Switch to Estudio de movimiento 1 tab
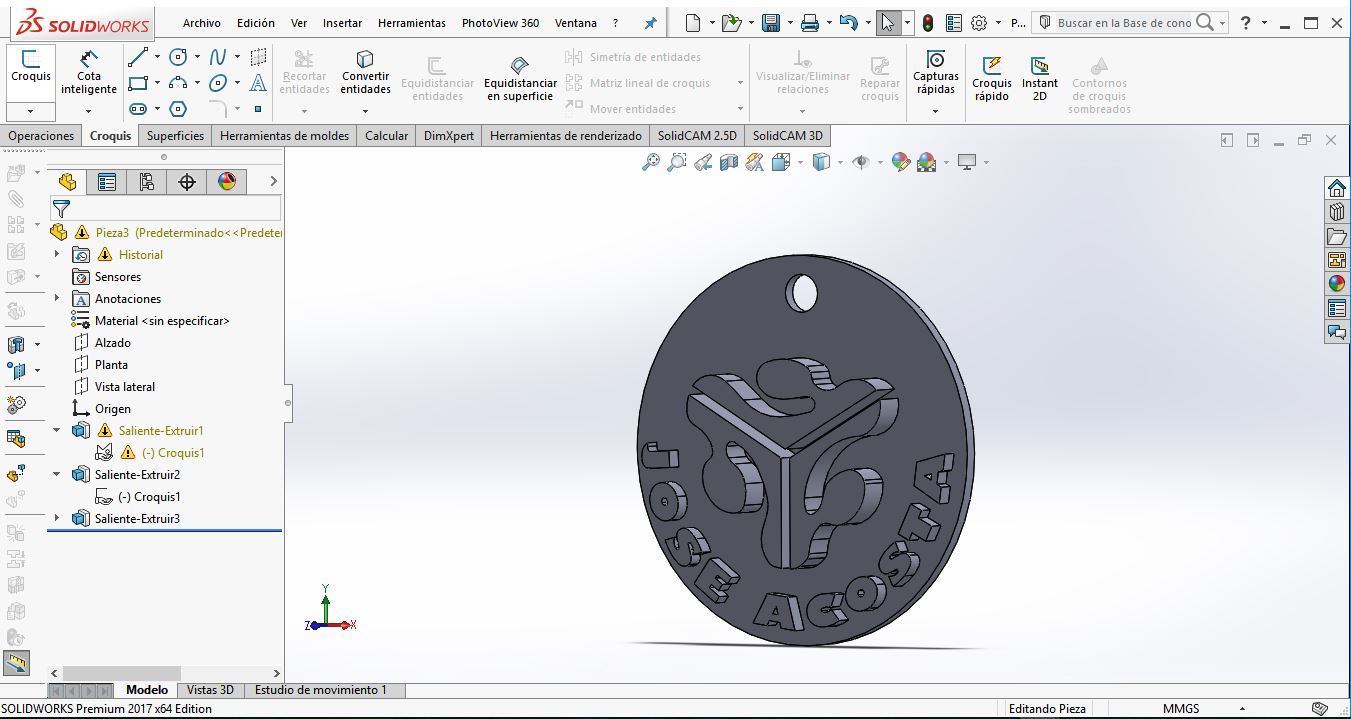 tap(321, 690)
